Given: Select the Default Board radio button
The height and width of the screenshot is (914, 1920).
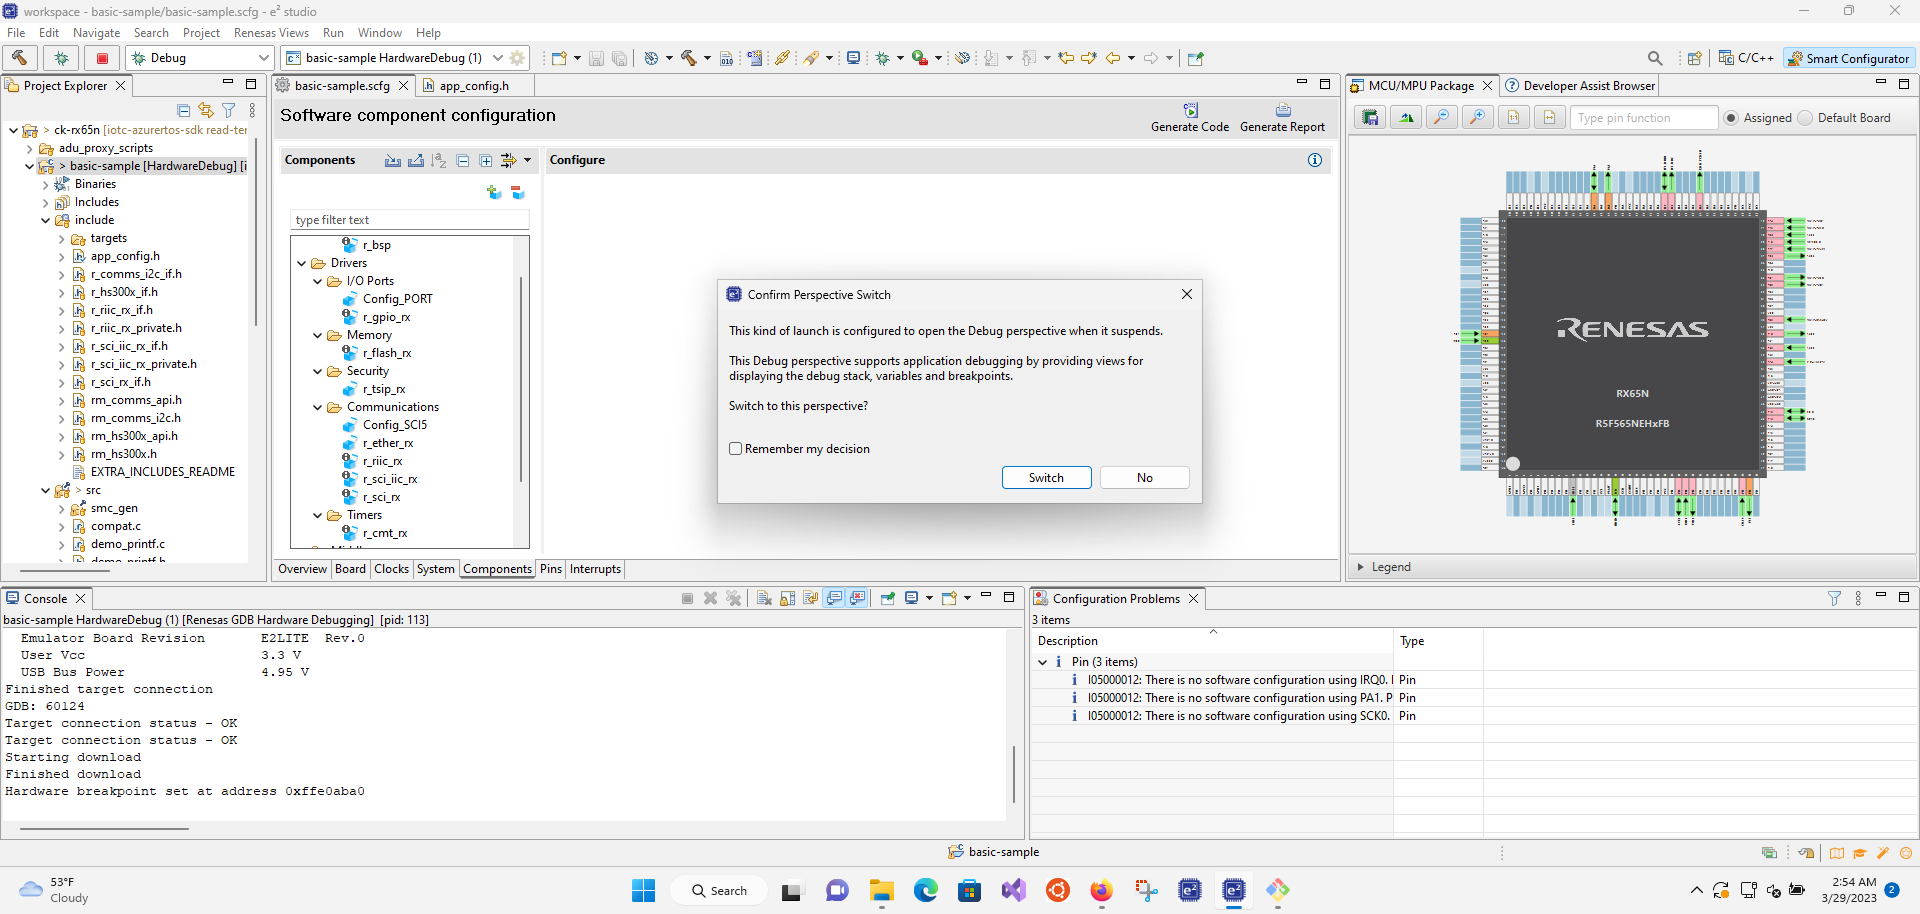Looking at the screenshot, I should 1805,118.
